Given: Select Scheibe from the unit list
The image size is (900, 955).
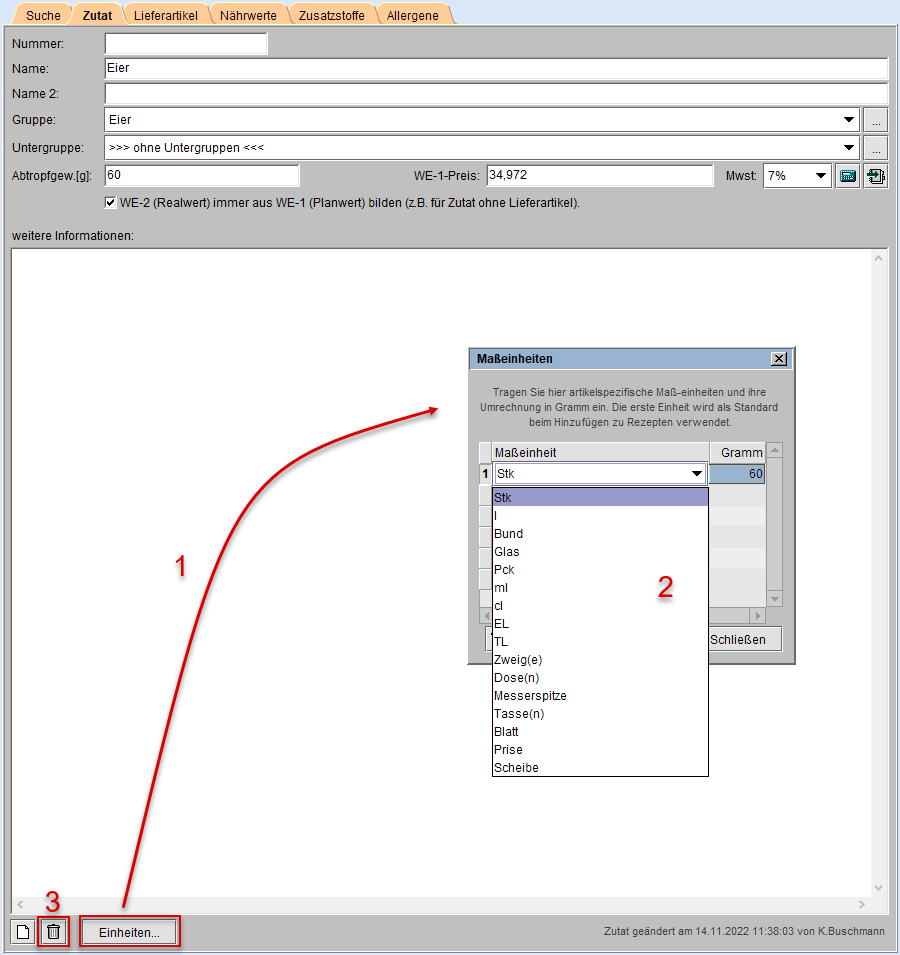Looking at the screenshot, I should (600, 767).
